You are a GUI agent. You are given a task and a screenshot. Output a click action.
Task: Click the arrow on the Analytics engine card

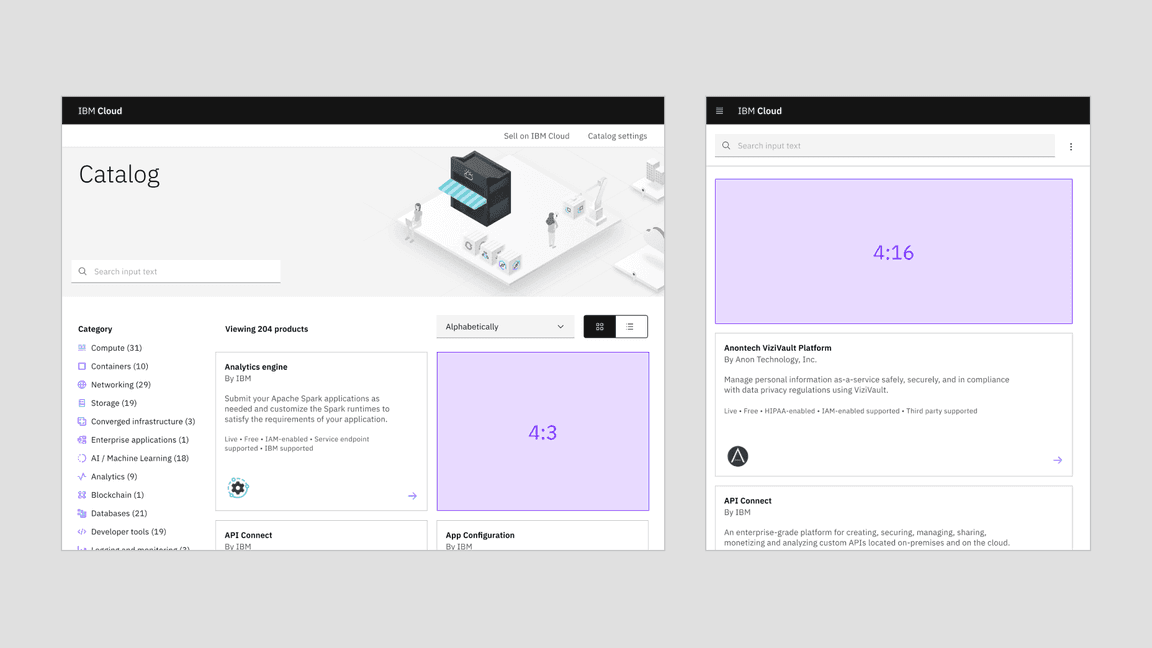pos(411,495)
